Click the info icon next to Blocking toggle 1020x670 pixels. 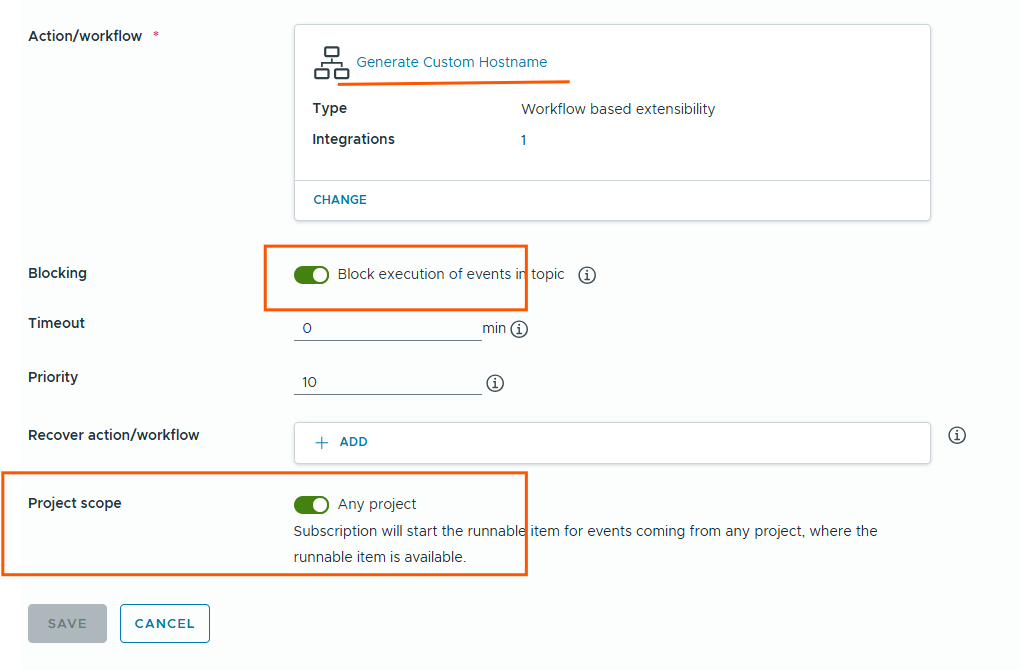click(x=588, y=275)
